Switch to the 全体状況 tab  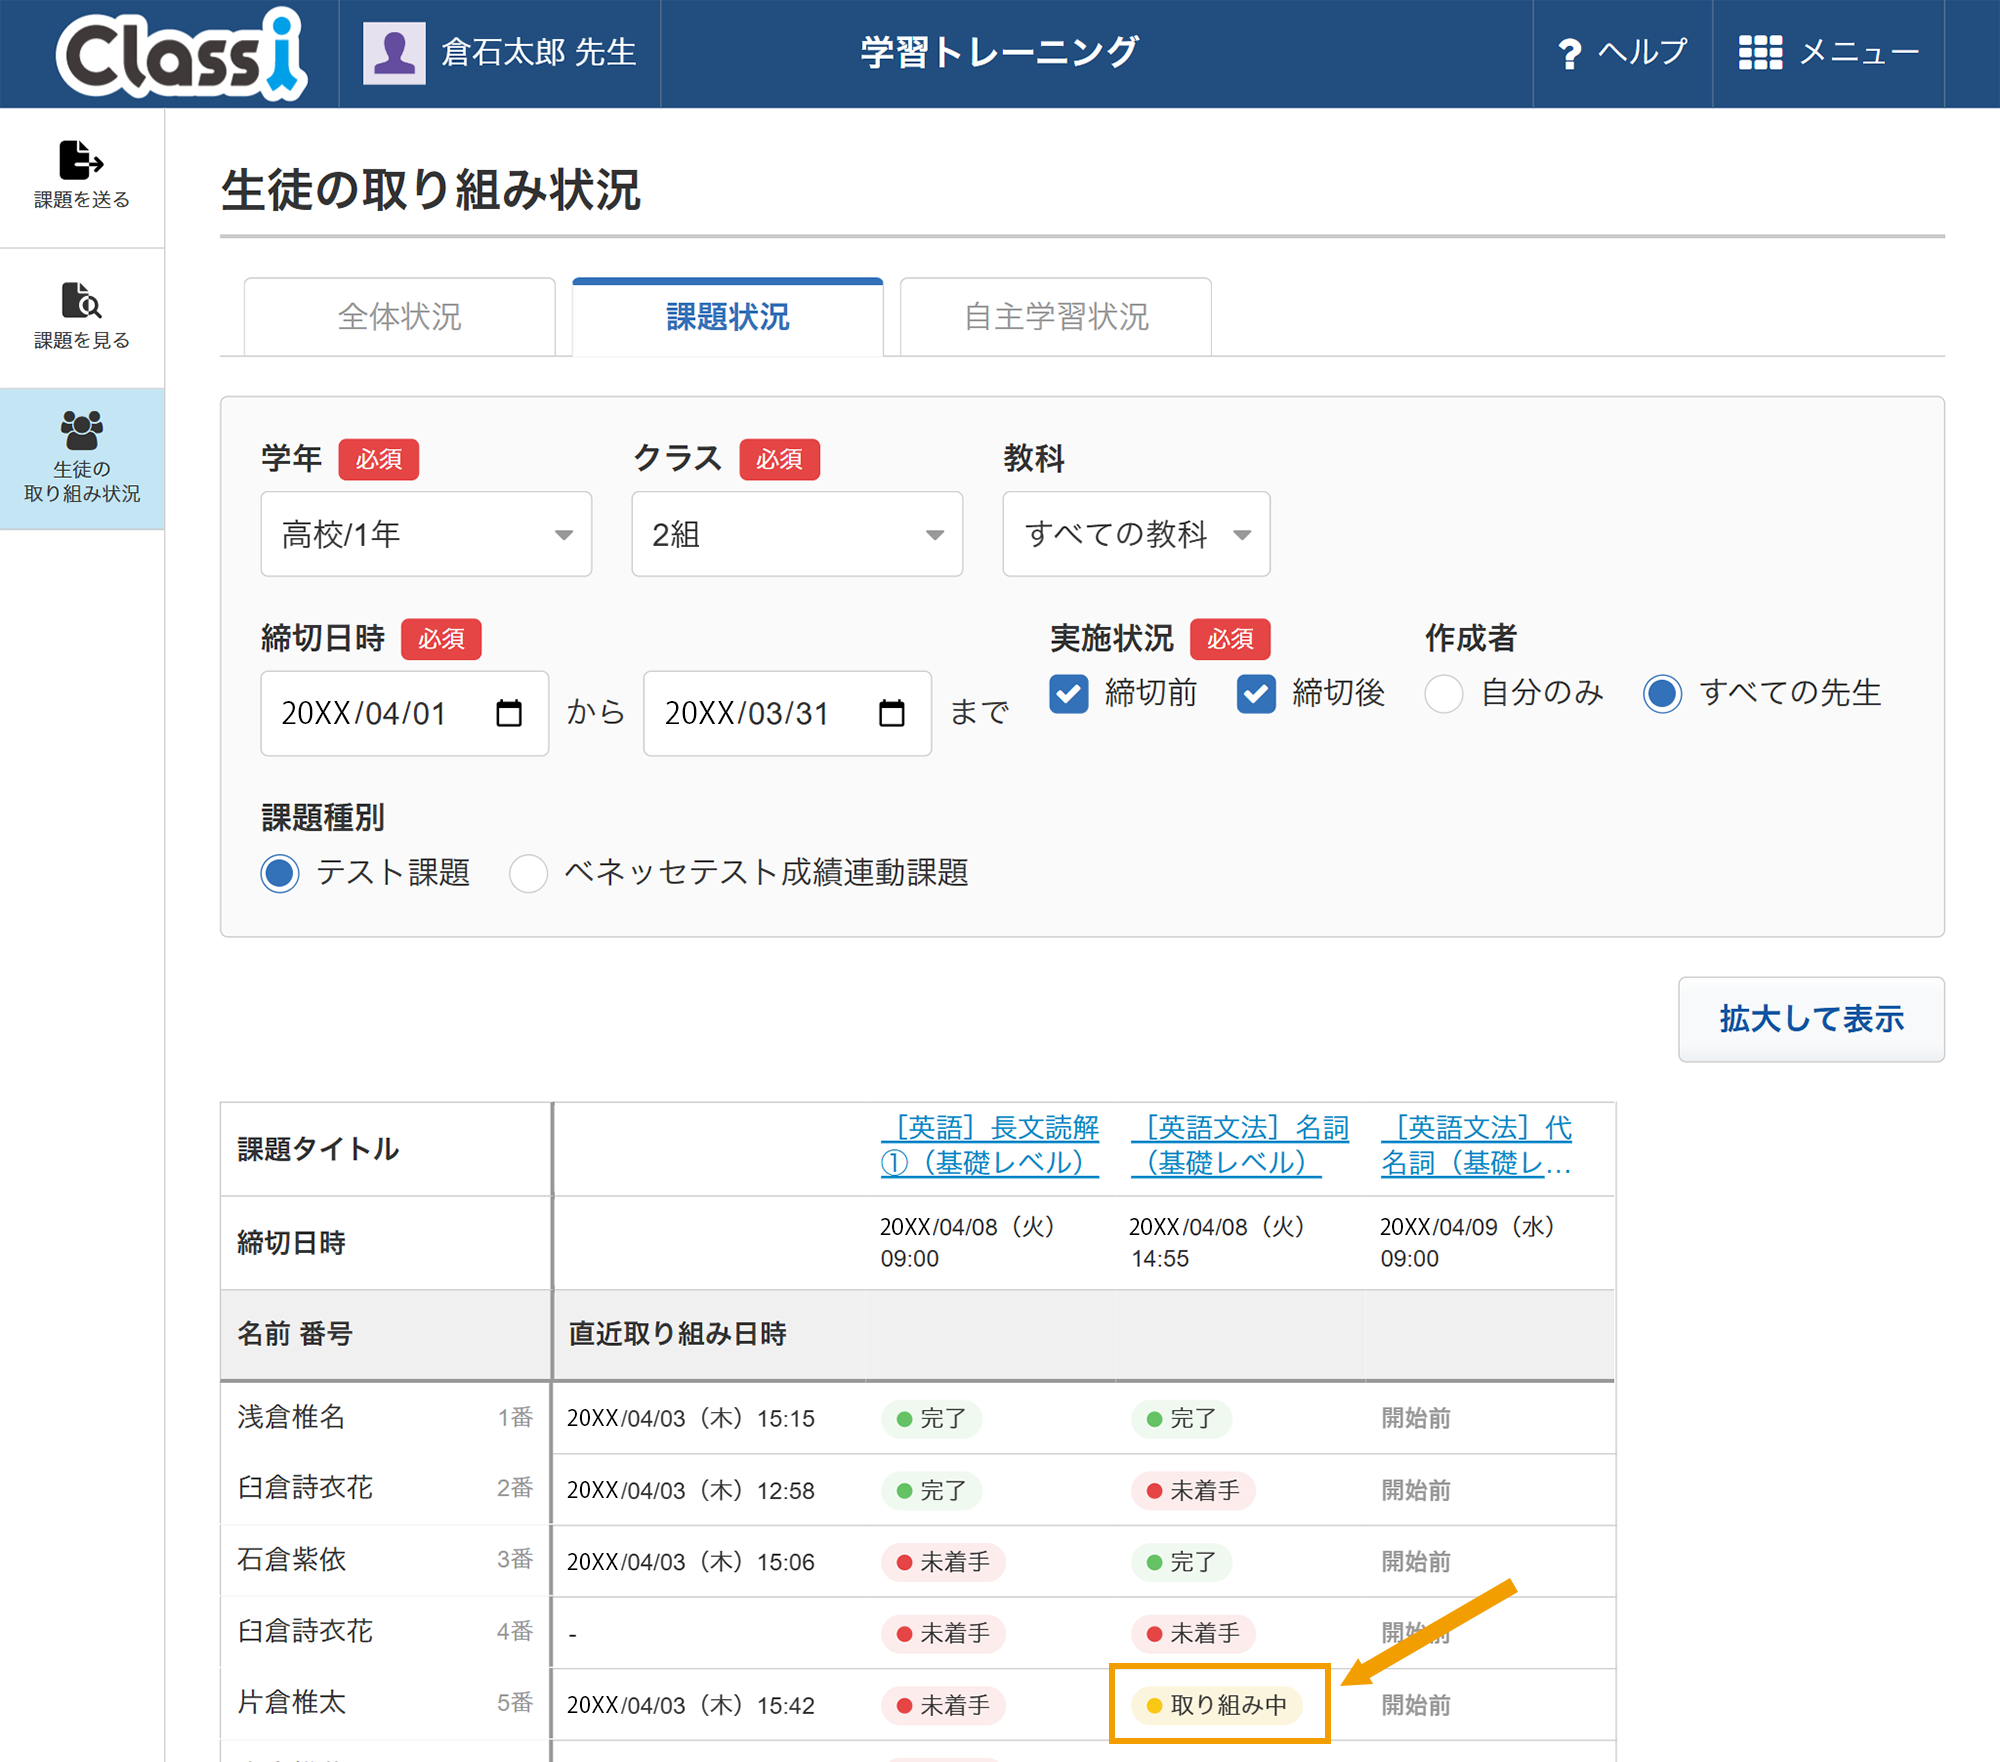click(399, 317)
